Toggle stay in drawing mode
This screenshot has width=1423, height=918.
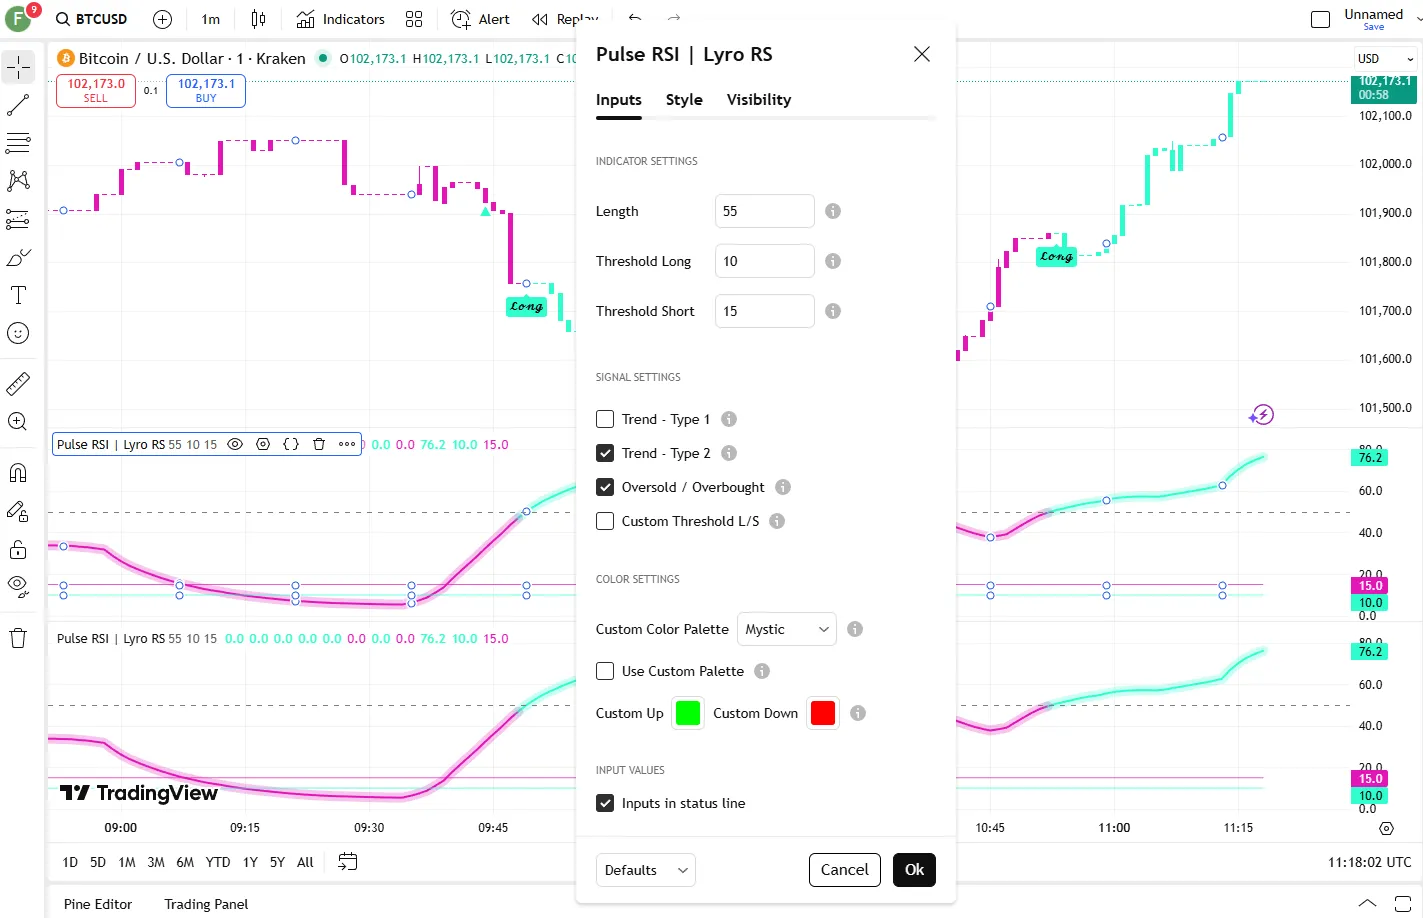pos(18,511)
